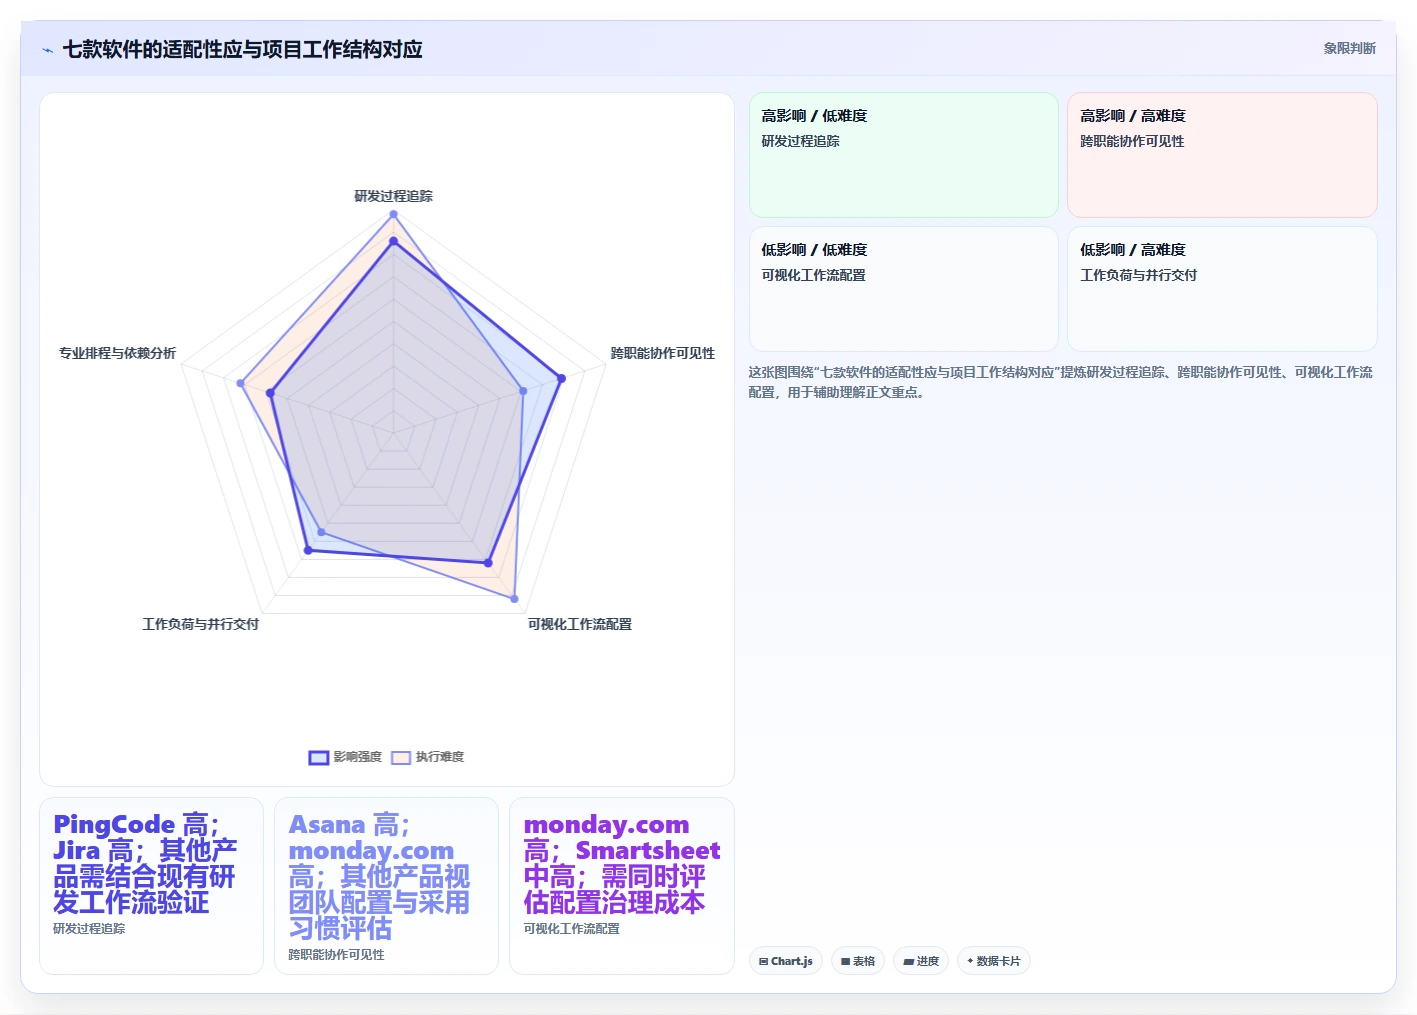Click the 执行难度 data point on 专业排程与依赖分析 axis

pyautogui.click(x=241, y=383)
